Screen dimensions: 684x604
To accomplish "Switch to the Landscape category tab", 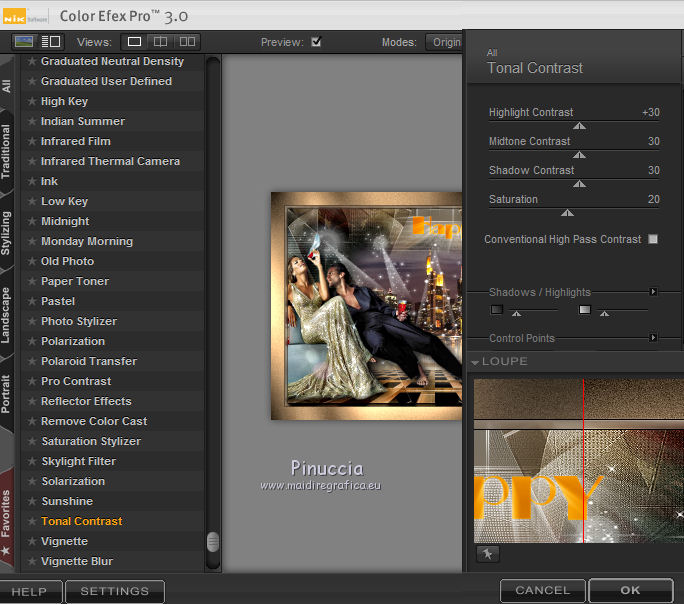I will pos(7,315).
